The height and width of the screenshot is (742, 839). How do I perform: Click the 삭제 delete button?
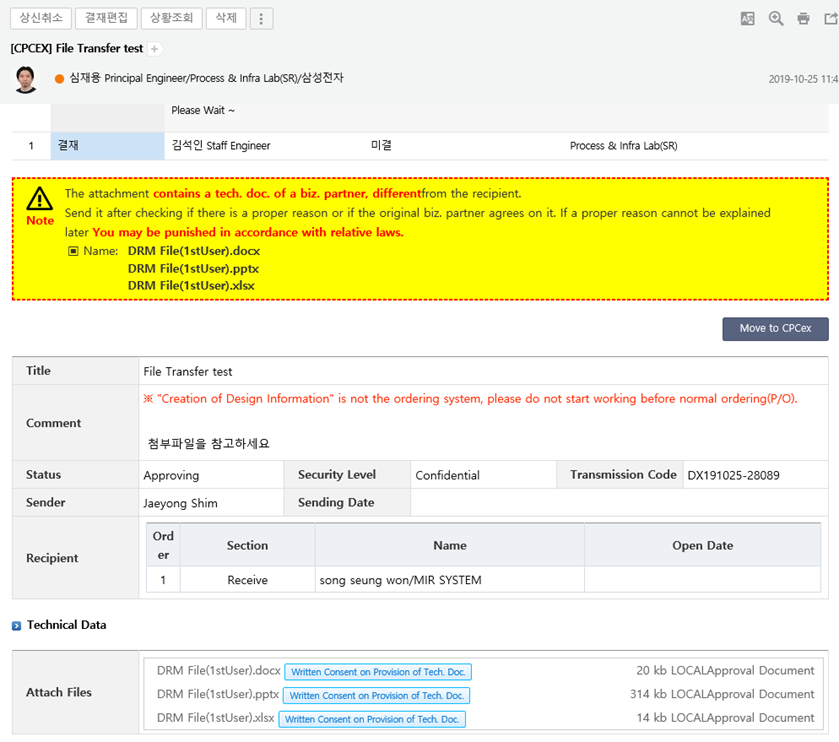point(226,19)
